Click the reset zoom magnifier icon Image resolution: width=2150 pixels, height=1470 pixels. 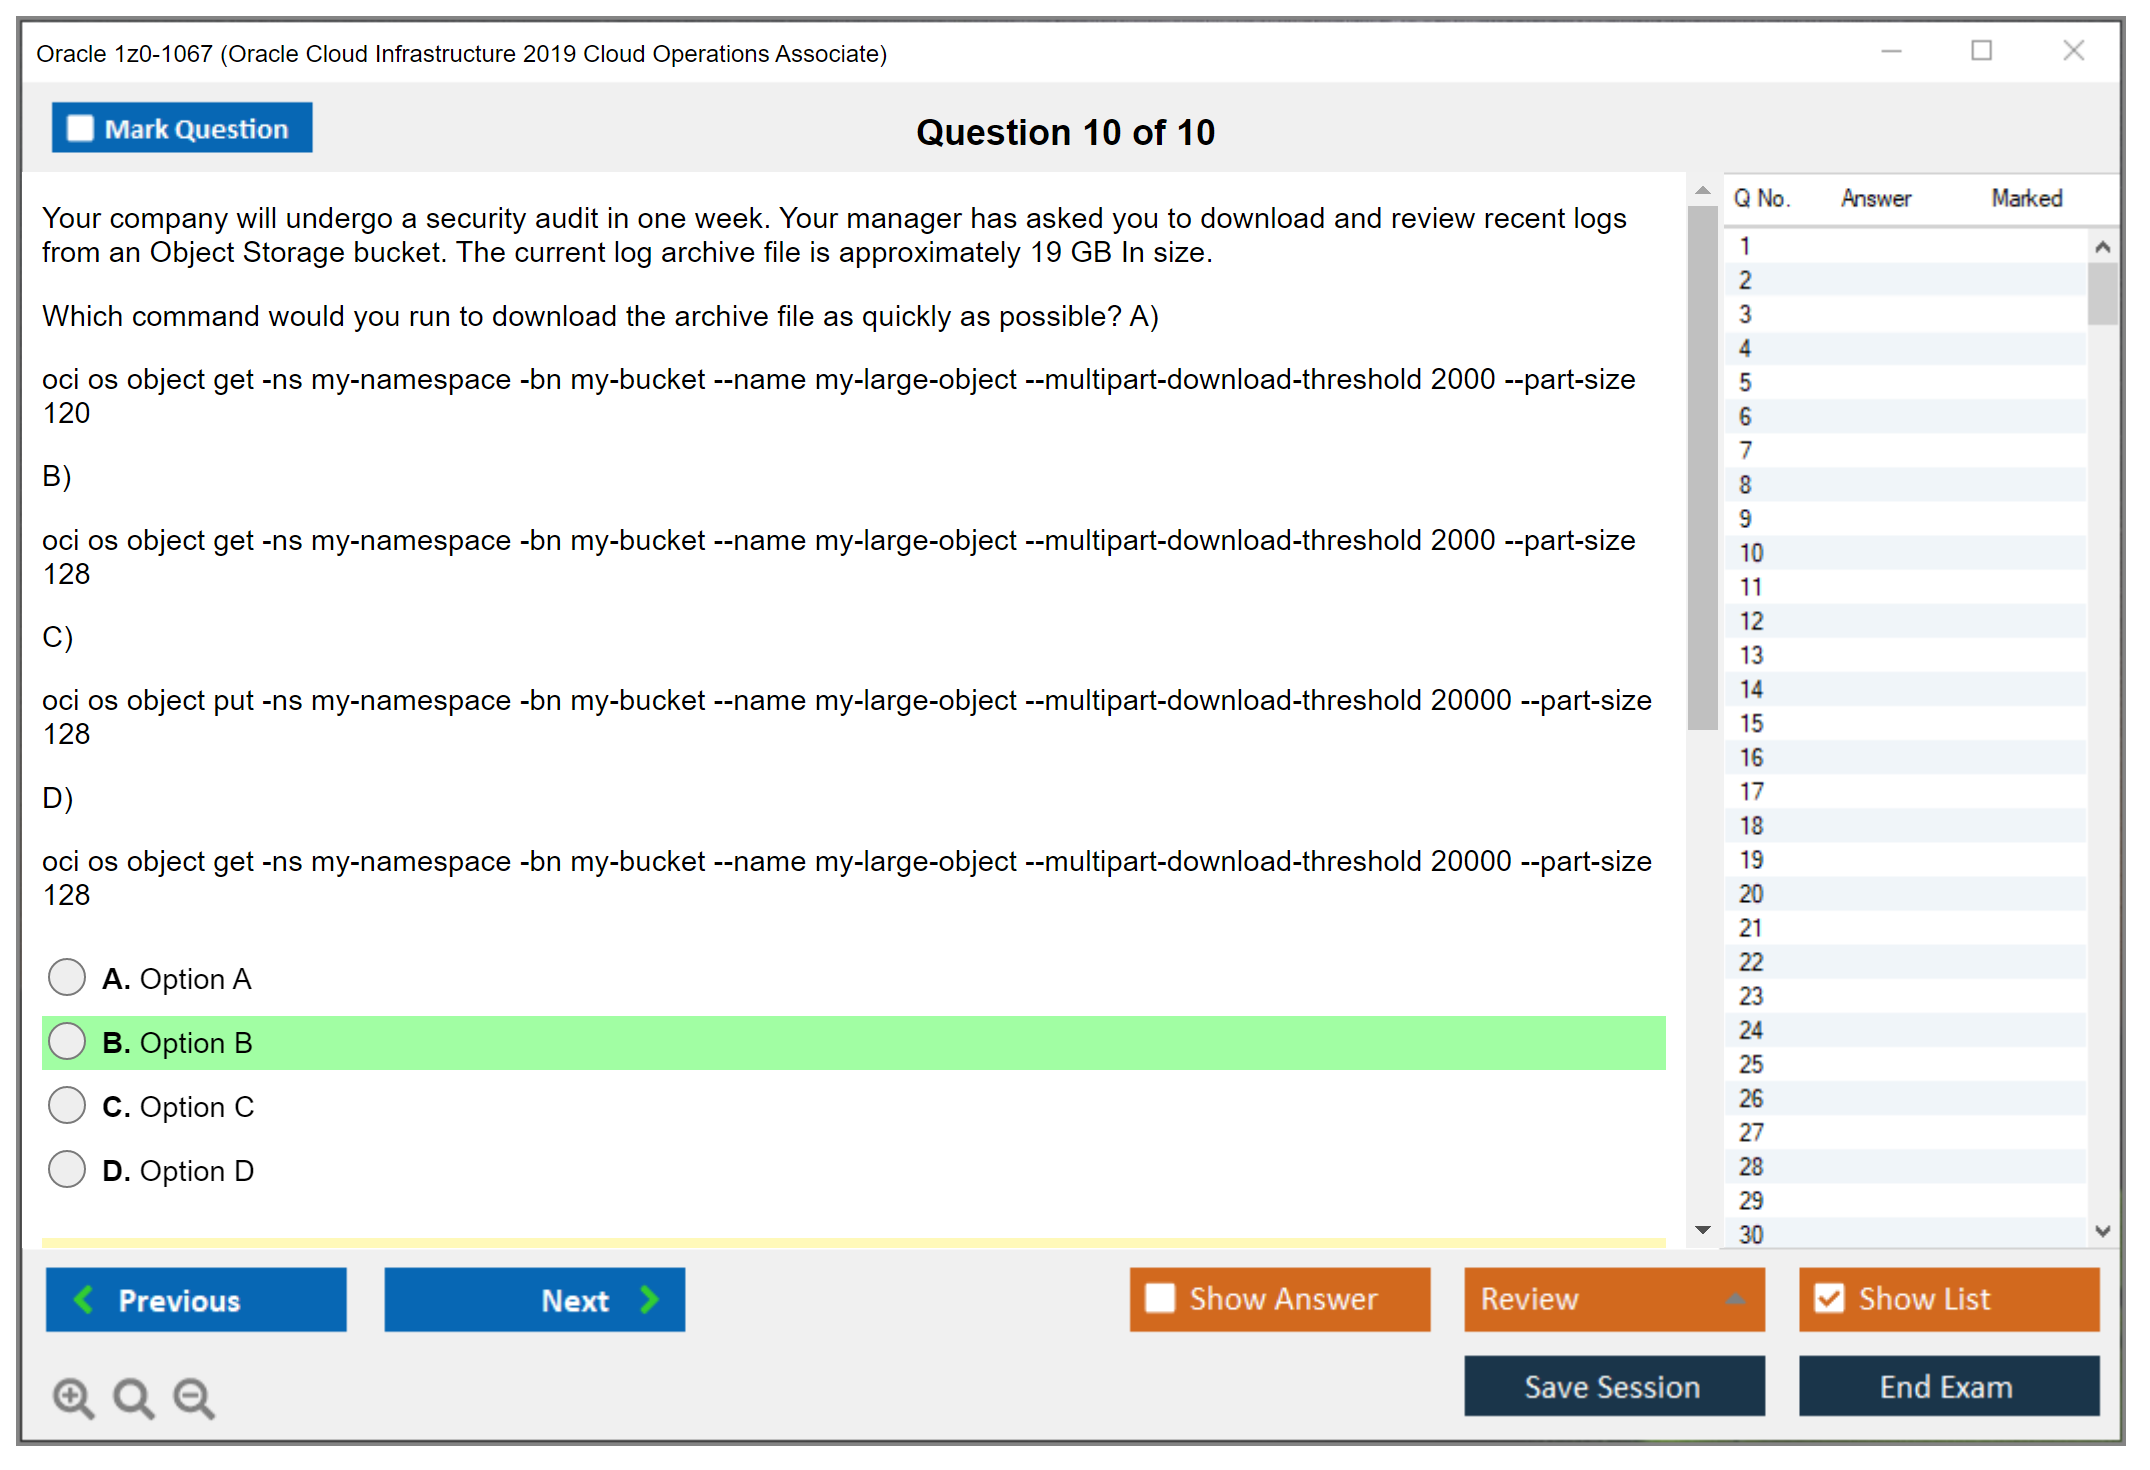[133, 1397]
